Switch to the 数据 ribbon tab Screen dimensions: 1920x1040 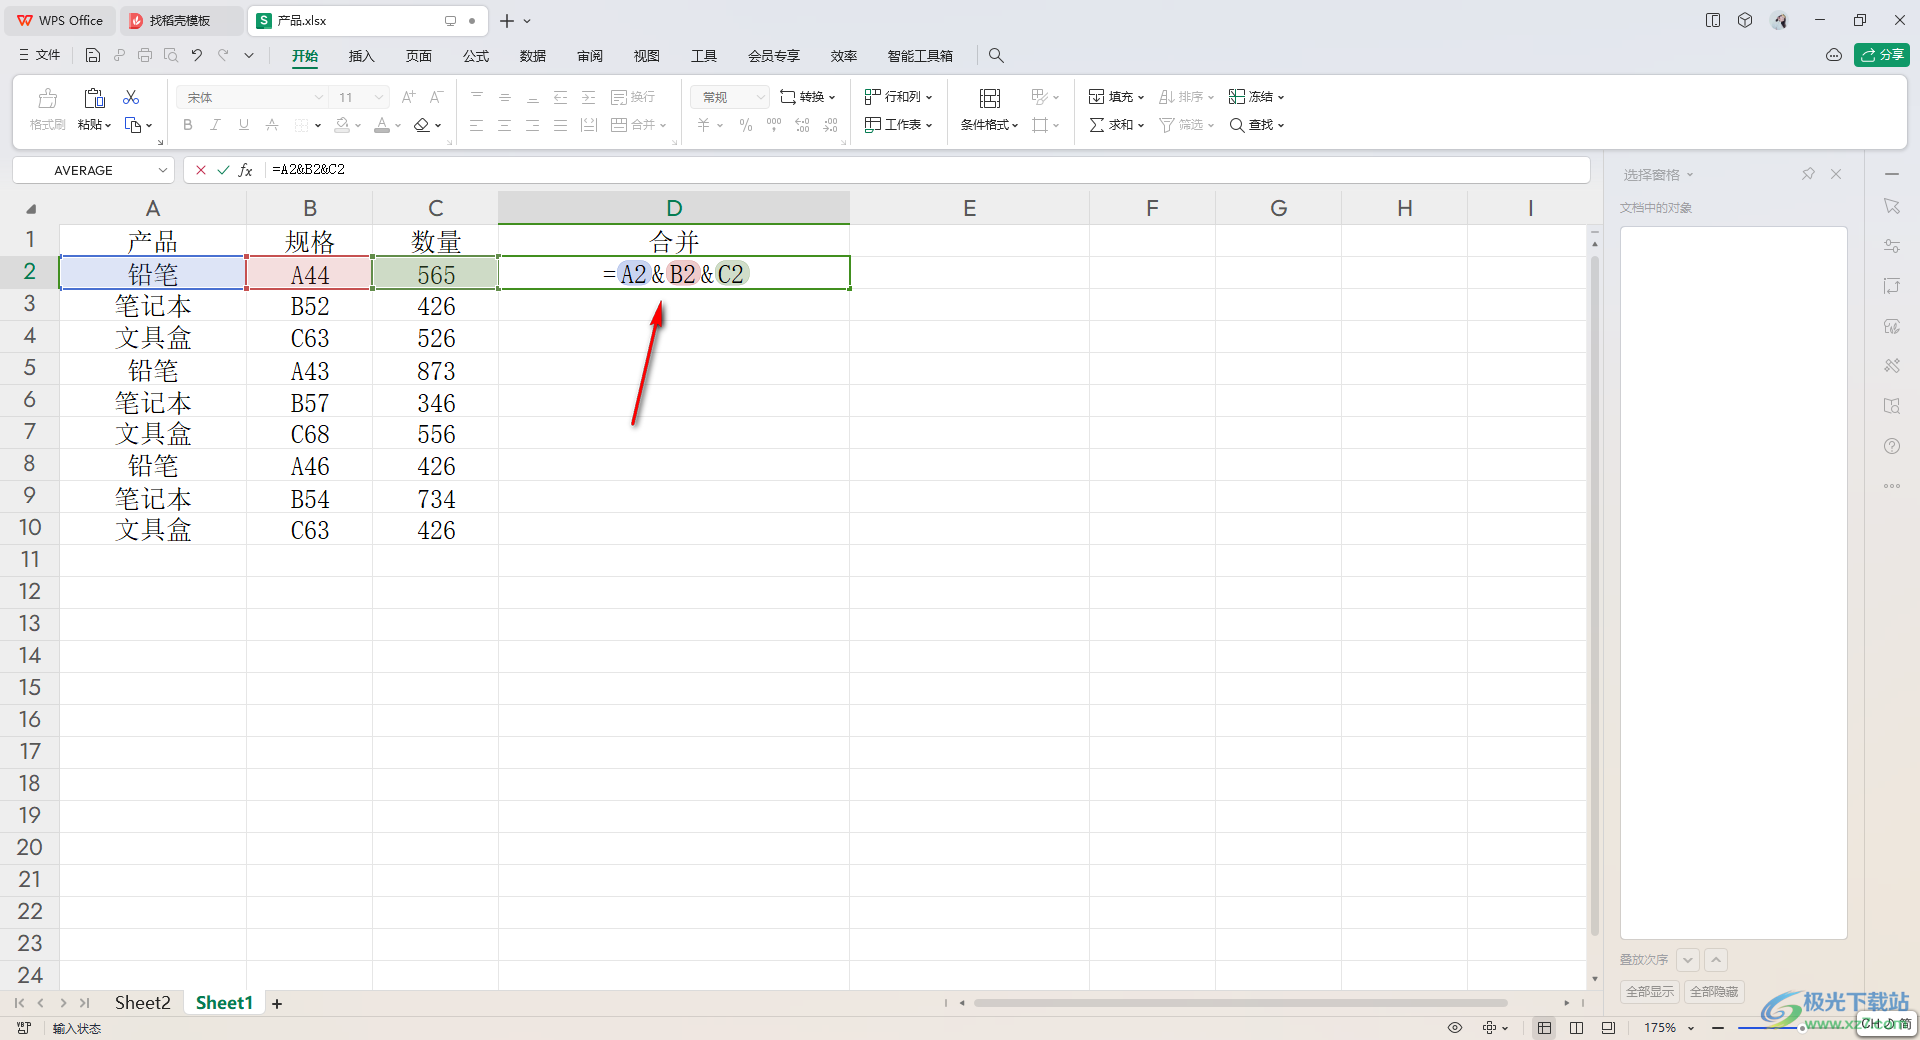(x=533, y=56)
